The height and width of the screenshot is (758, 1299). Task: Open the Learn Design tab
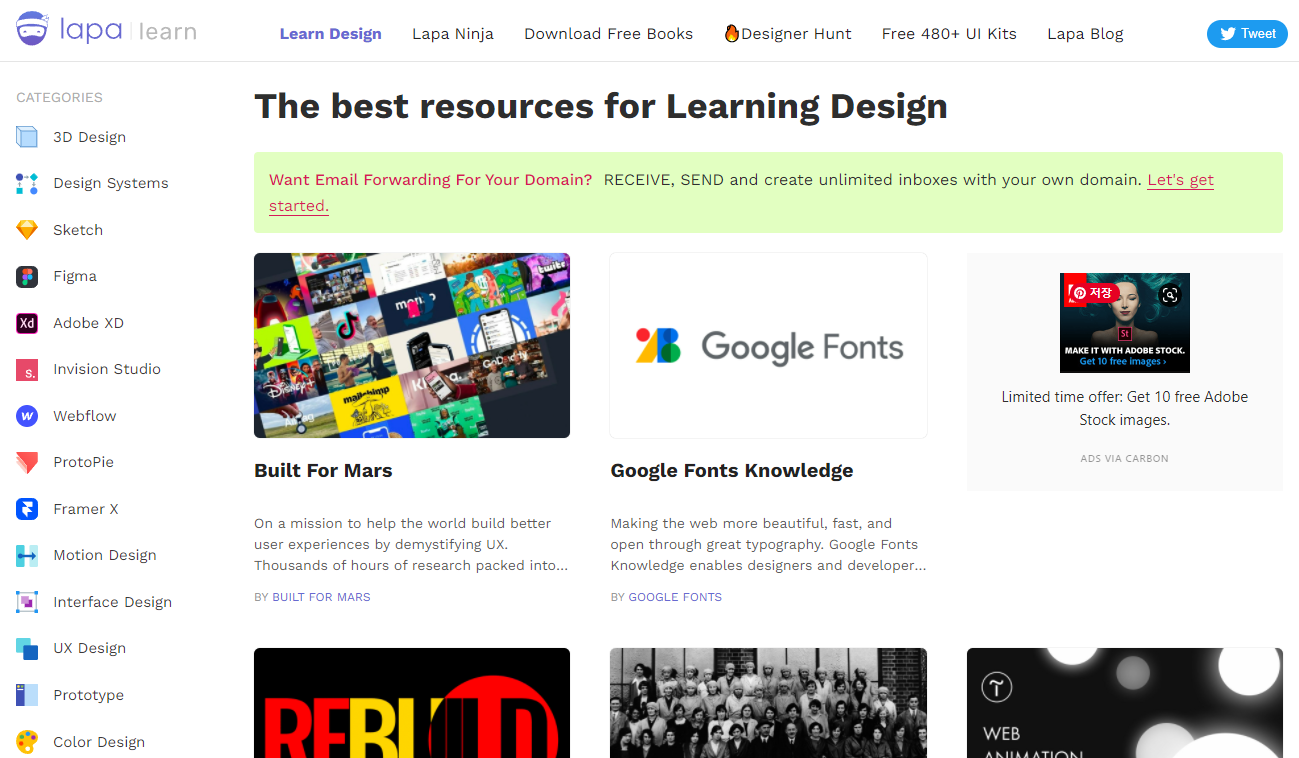[x=330, y=34]
